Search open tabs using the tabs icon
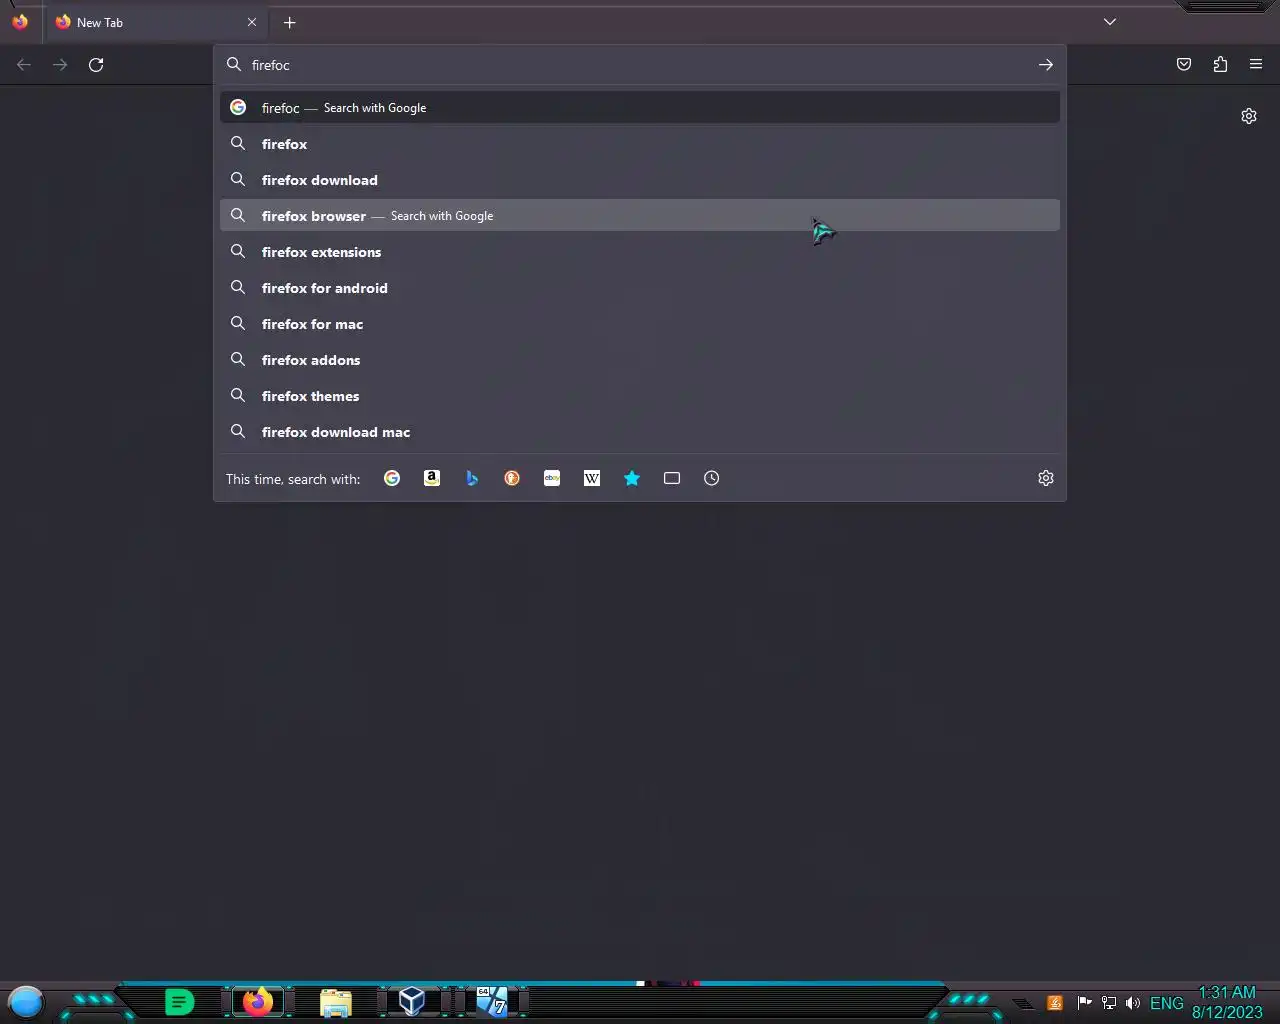Viewport: 1280px width, 1024px height. pos(672,478)
